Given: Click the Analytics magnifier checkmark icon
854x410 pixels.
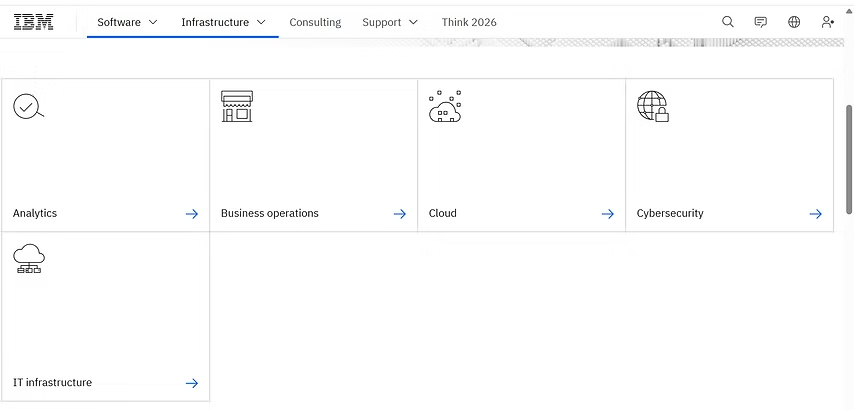Looking at the screenshot, I should pyautogui.click(x=28, y=106).
